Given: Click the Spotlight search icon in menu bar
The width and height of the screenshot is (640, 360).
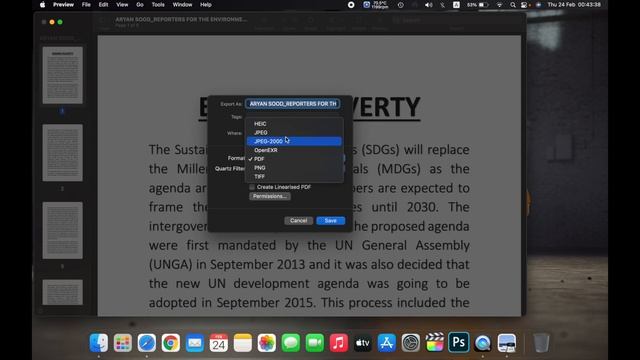Looking at the screenshot, I should point(513,5).
